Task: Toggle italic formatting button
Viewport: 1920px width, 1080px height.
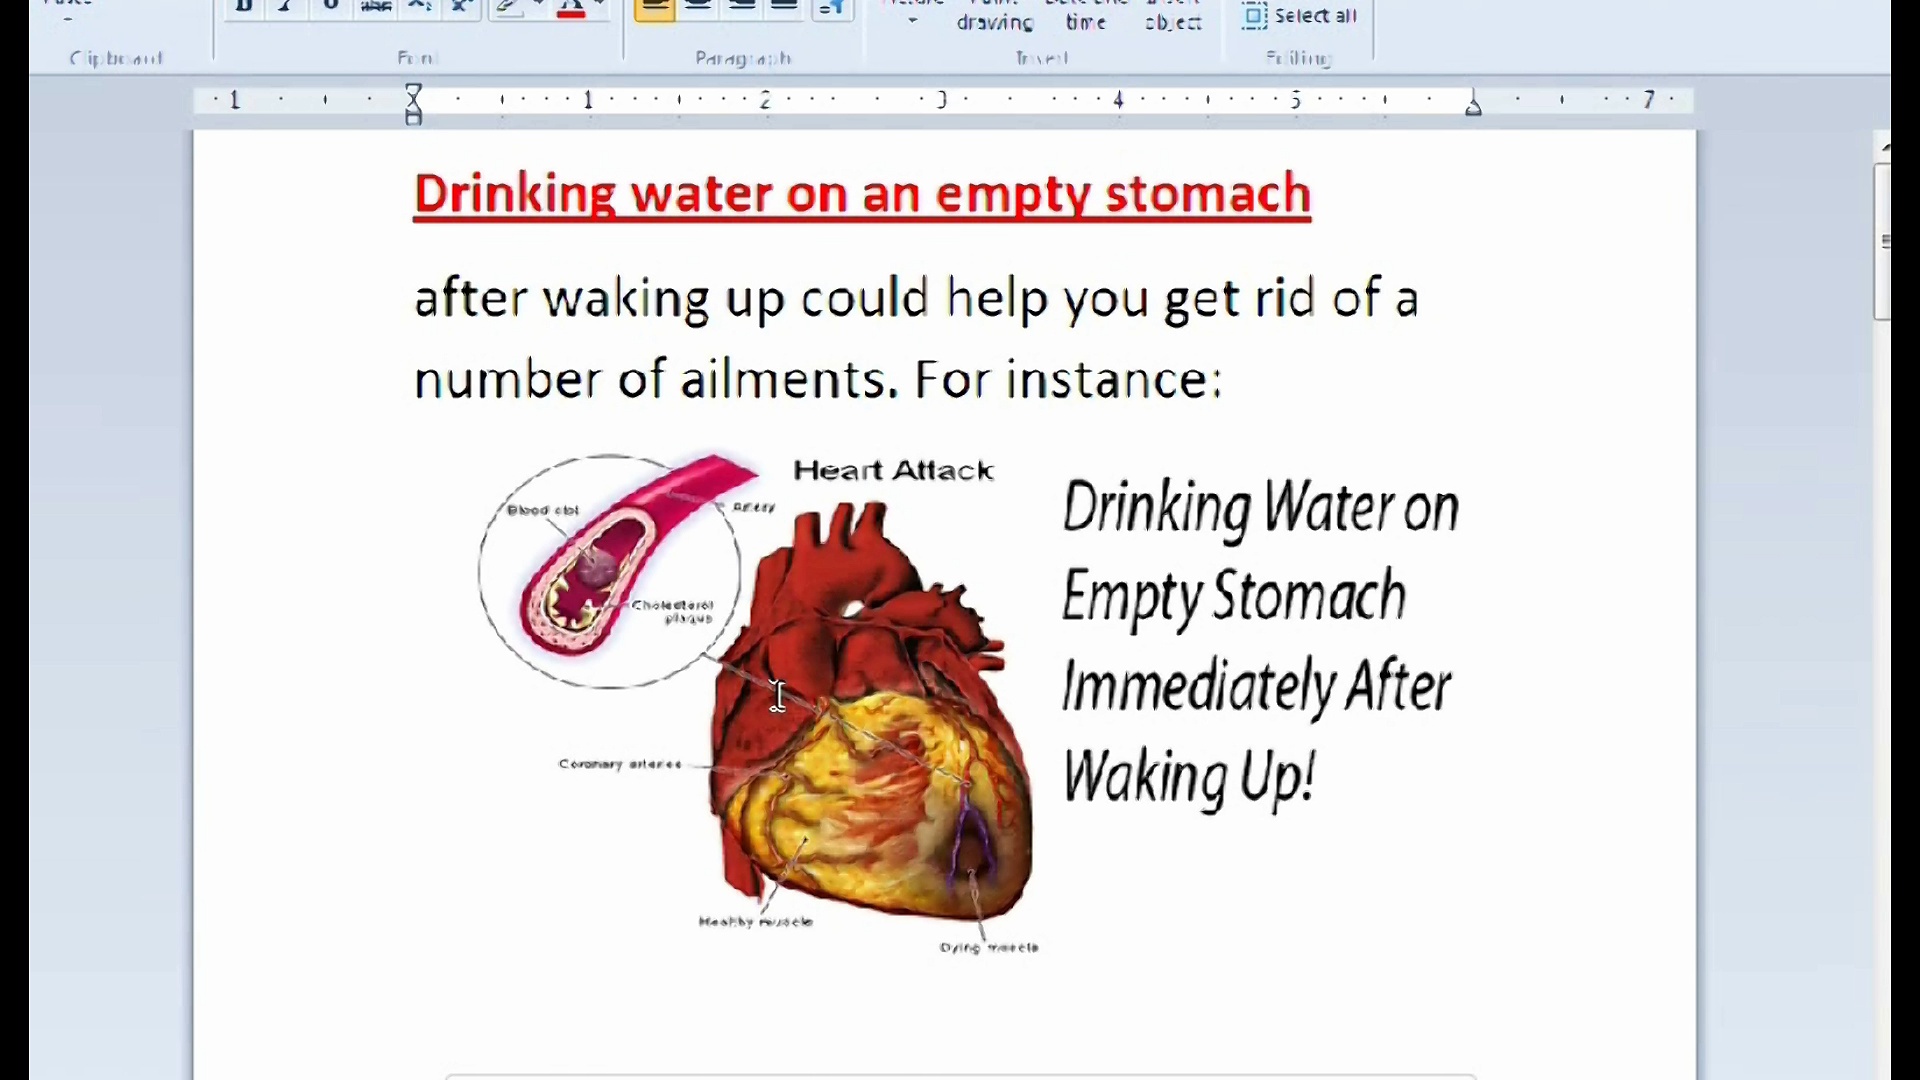Action: click(x=287, y=7)
